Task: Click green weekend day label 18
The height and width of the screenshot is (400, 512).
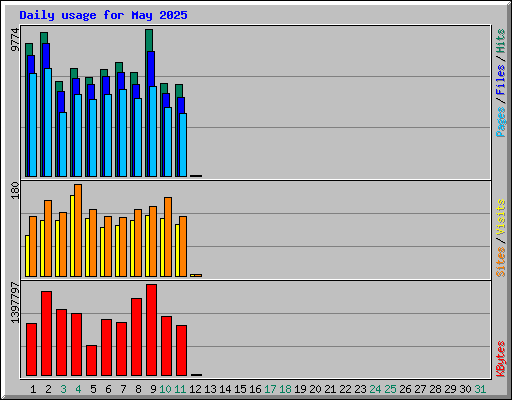Action: (285, 389)
